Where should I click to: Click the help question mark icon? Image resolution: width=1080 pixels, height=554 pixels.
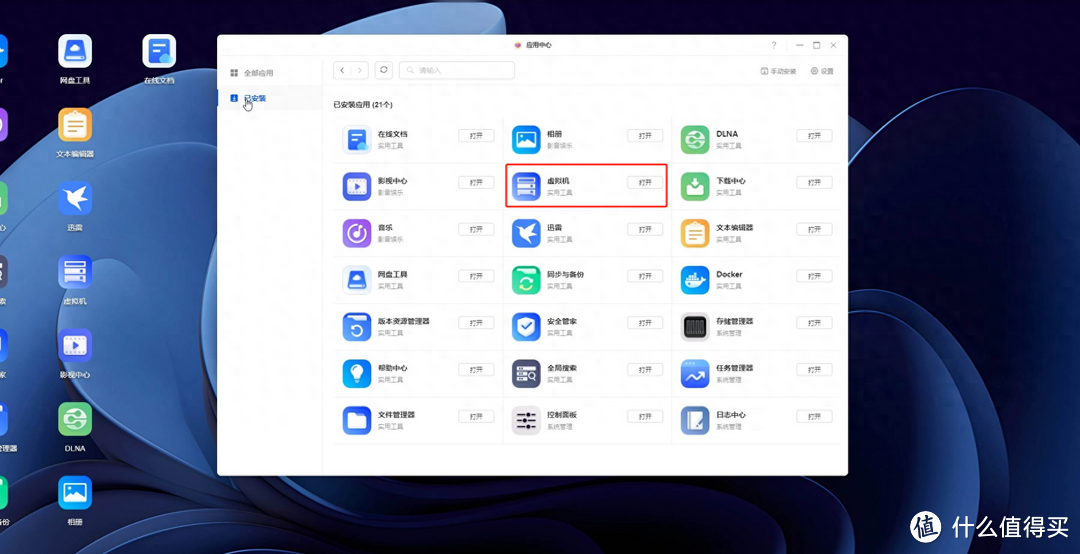click(773, 45)
